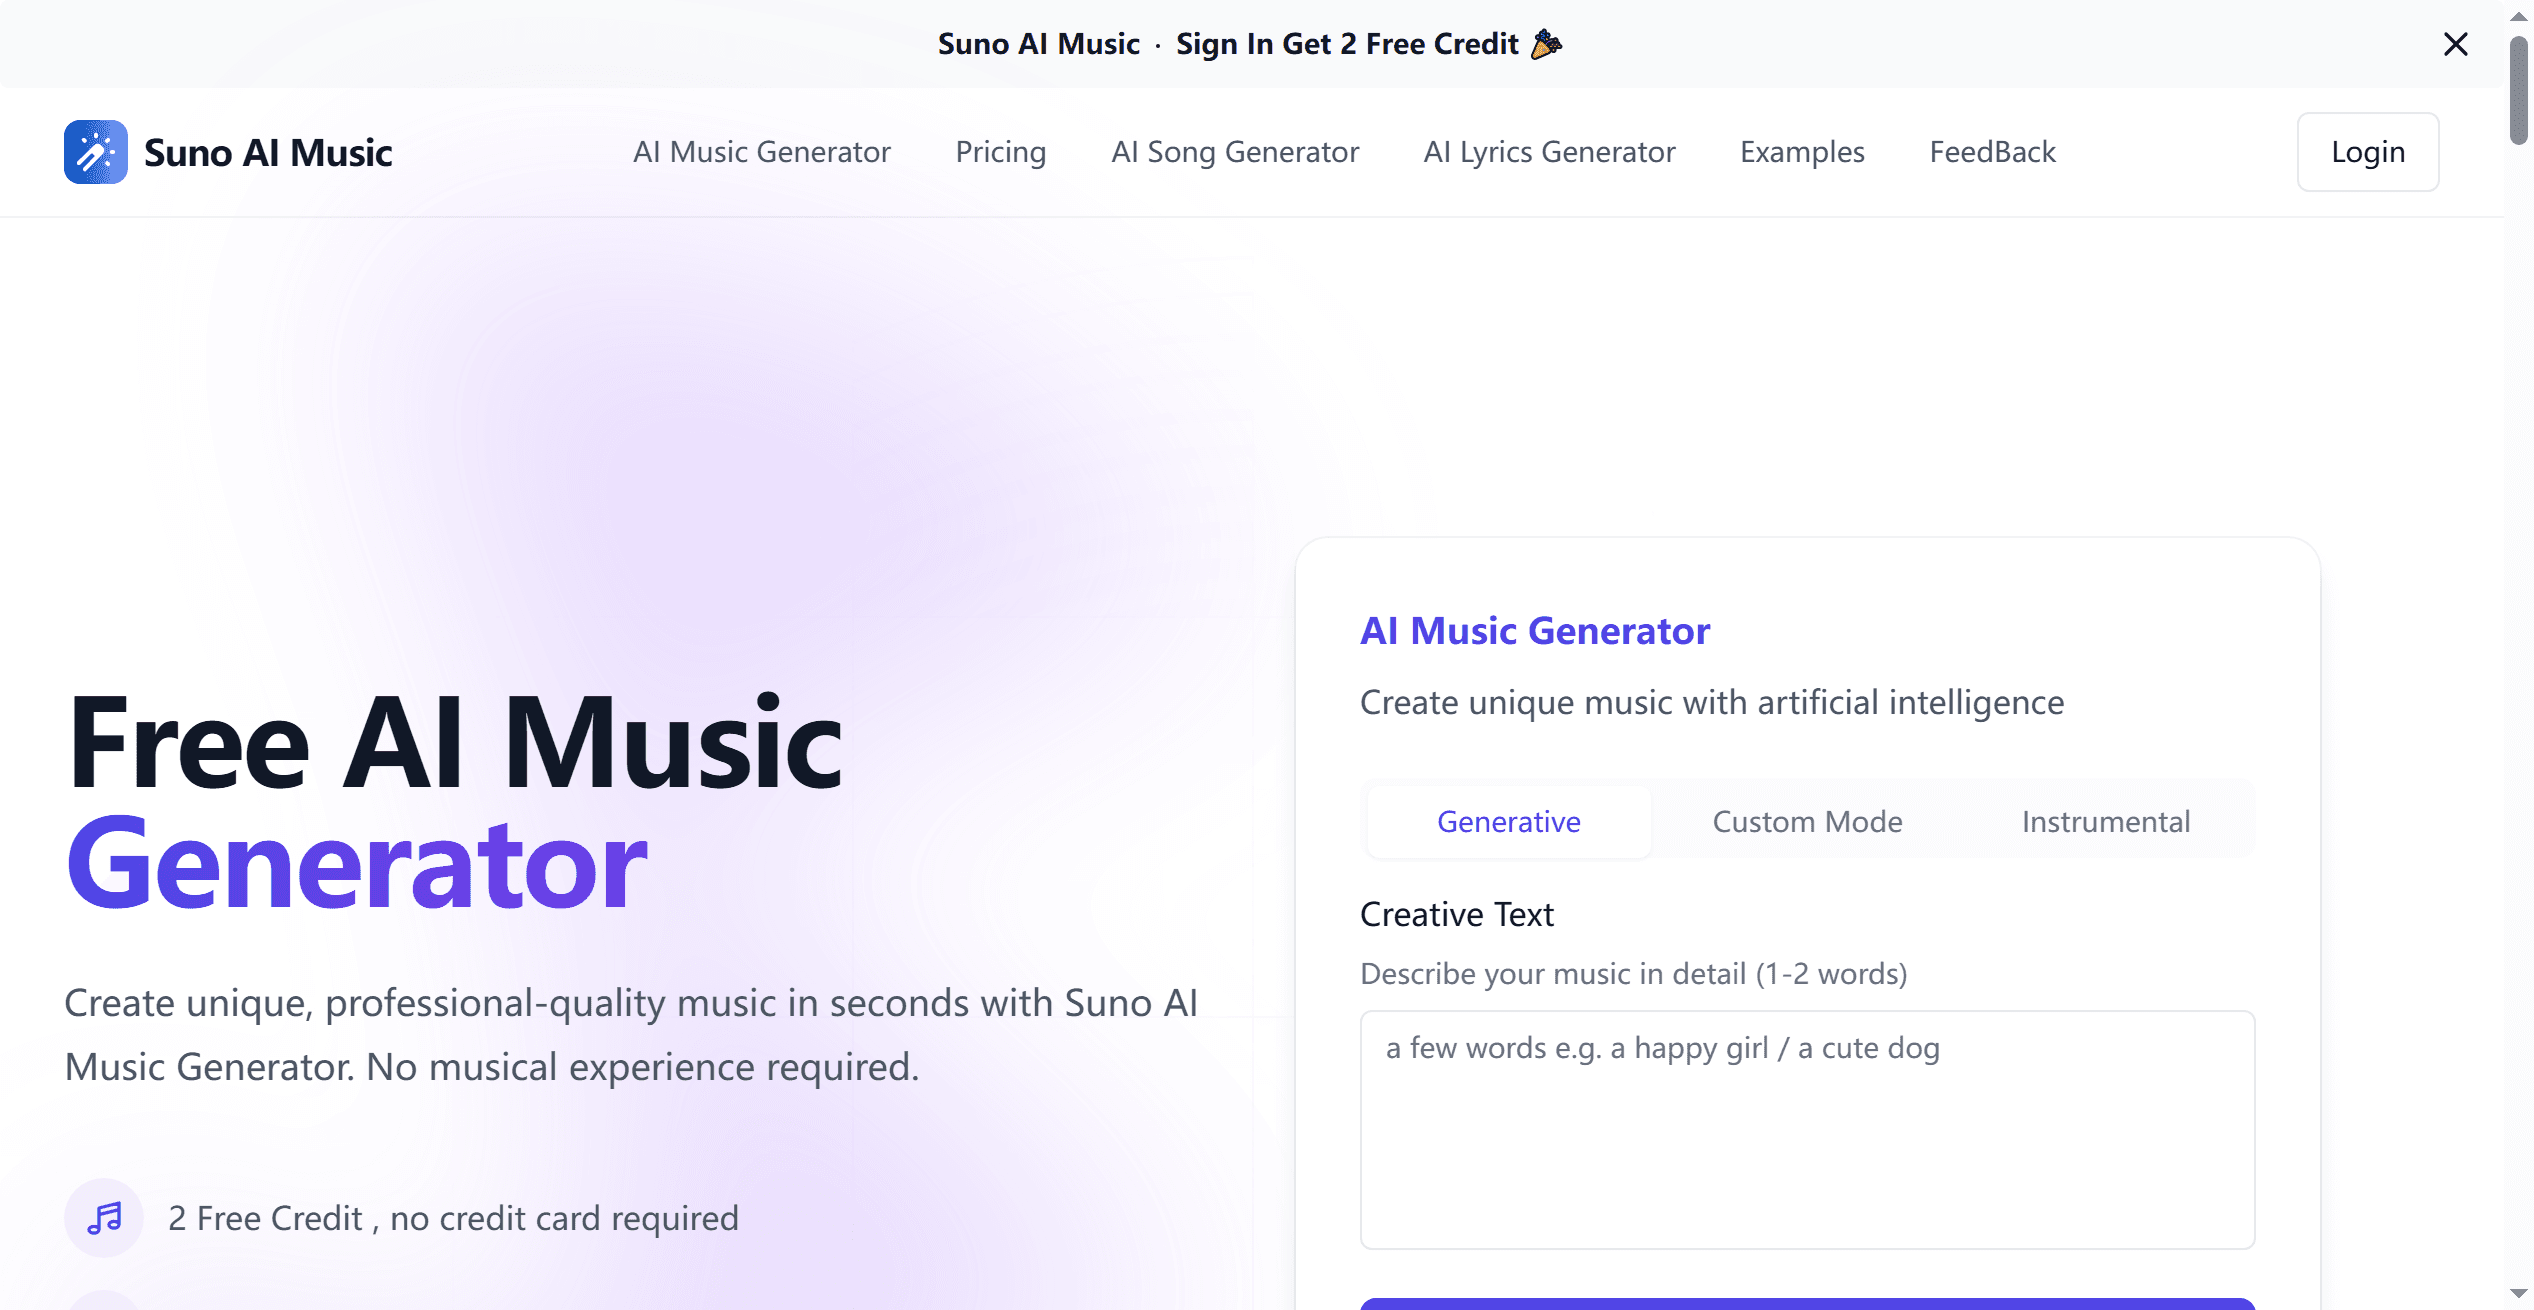Go to the Pricing page
The image size is (2534, 1310).
point(1000,152)
